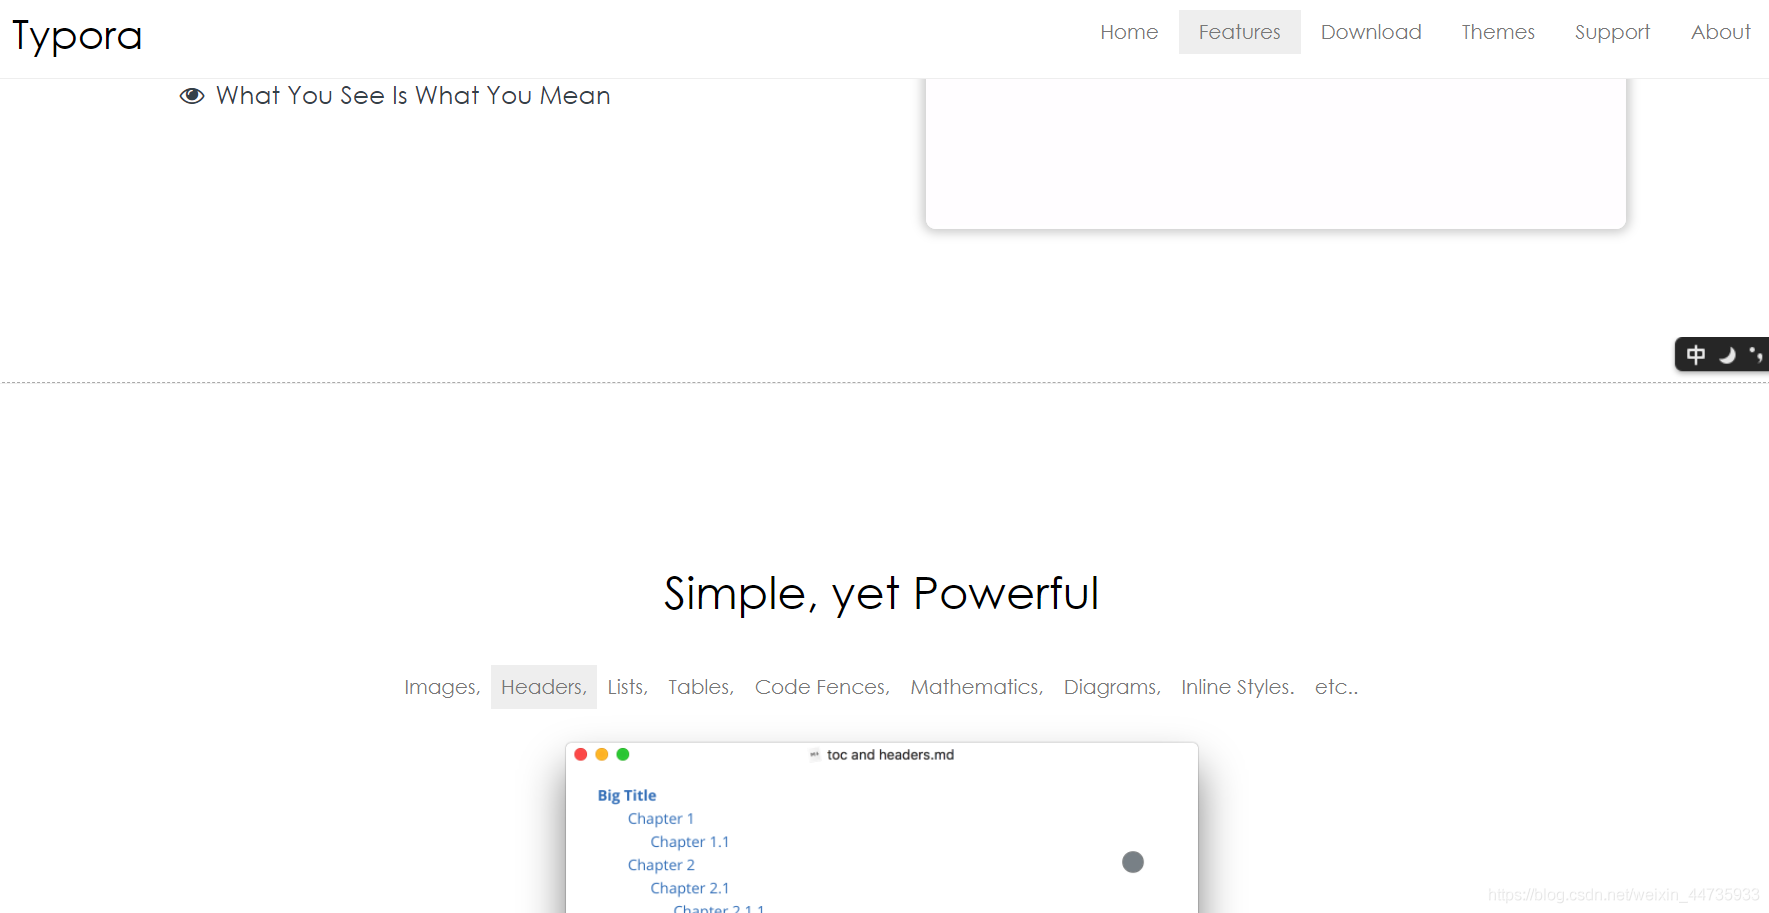
Task: Select the etc.. tab
Action: click(1336, 687)
